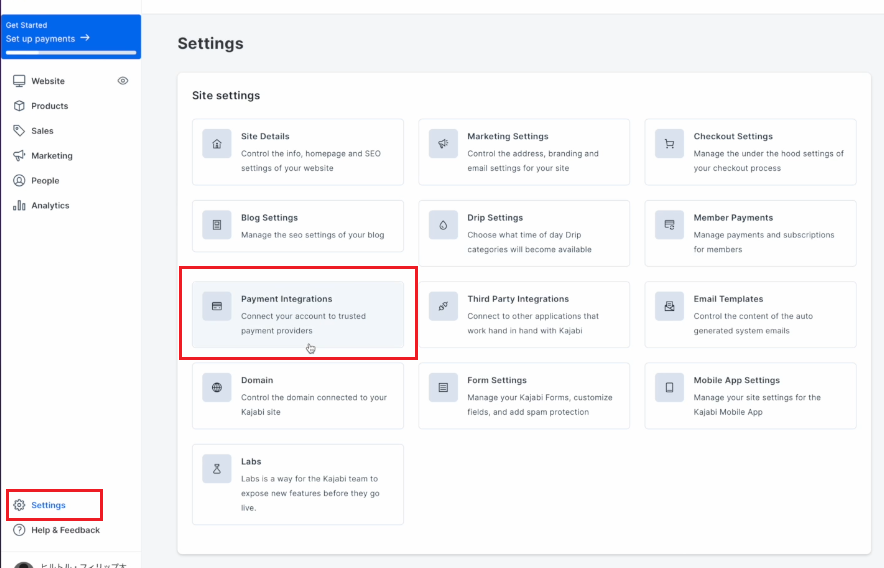This screenshot has width=884, height=568.
Task: Click text 'Control the domain connected to your Kajabi site'
Action: pos(313,404)
